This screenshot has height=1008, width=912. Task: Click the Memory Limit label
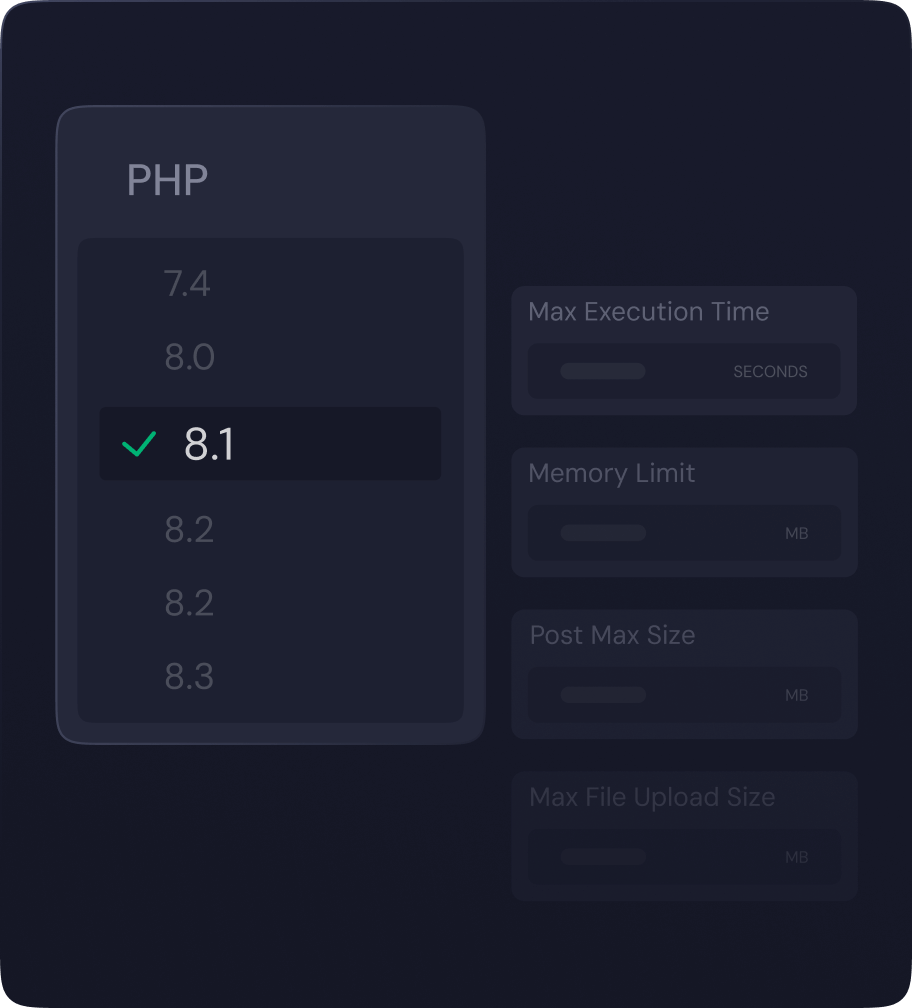611,474
